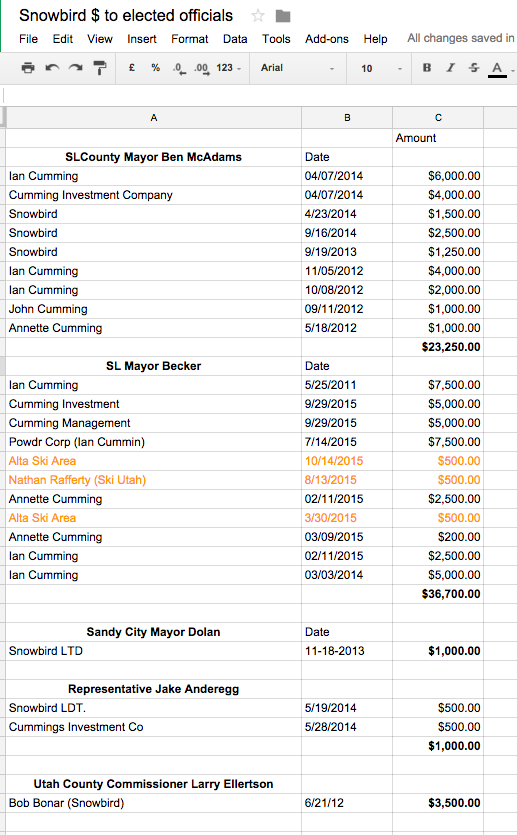This screenshot has height=835, width=517.
Task: Undo the last action
Action: (x=52, y=68)
